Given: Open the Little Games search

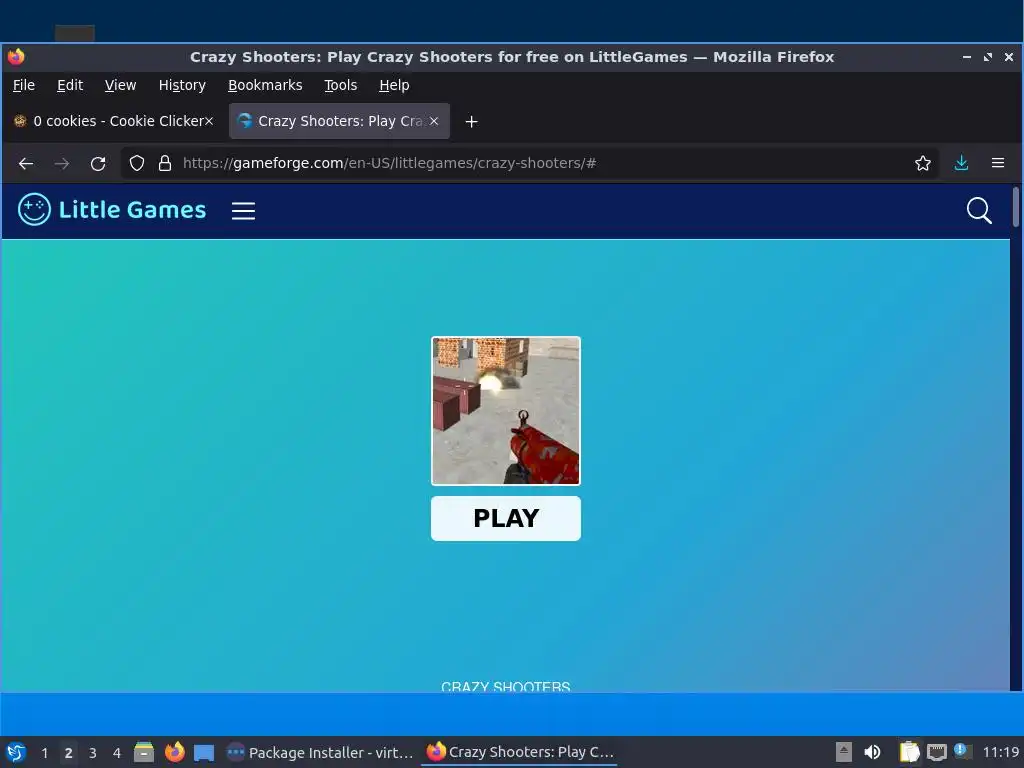Looking at the screenshot, I should tap(979, 211).
